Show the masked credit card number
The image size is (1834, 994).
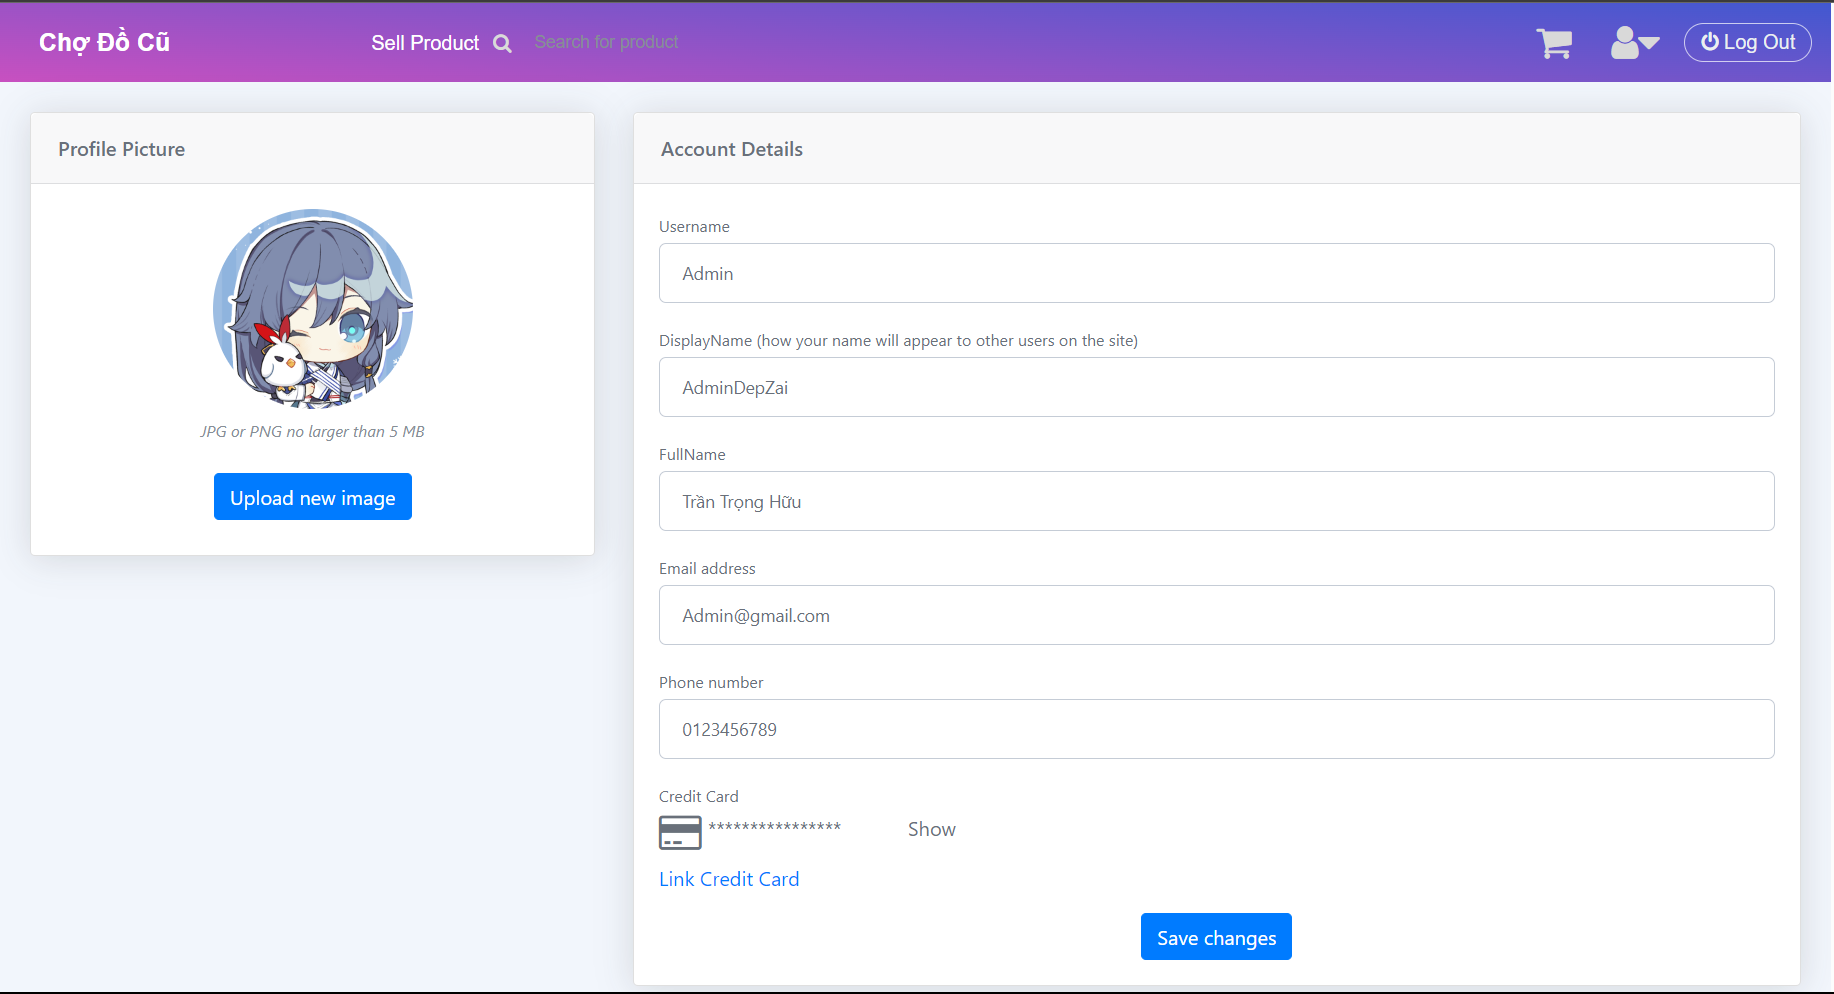pos(931,829)
